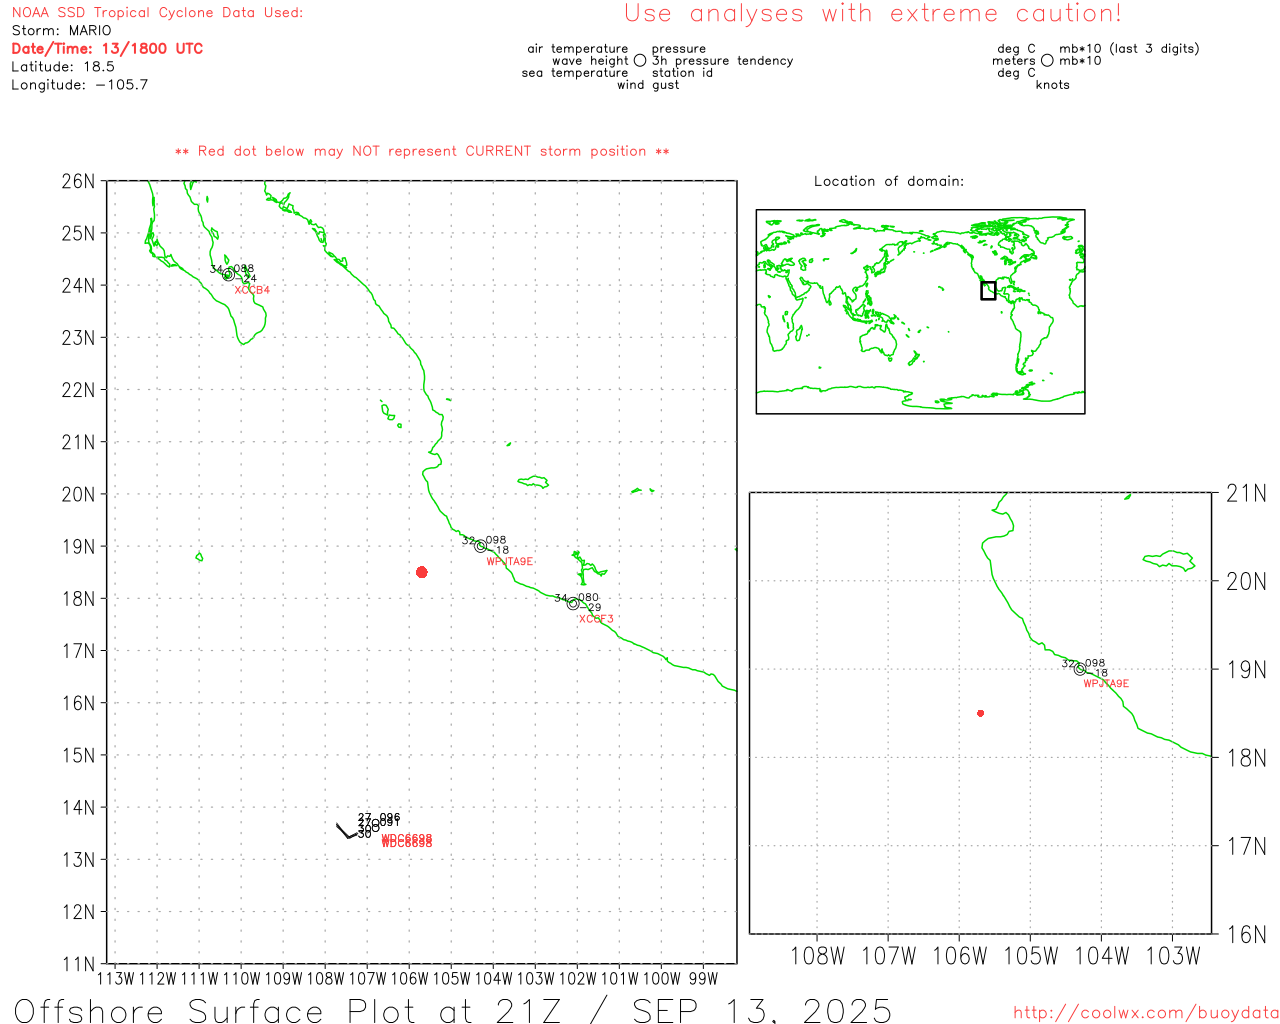This screenshot has width=1280, height=1024.
Task: Click the units legend circle beside meters
Action: (x=1047, y=60)
